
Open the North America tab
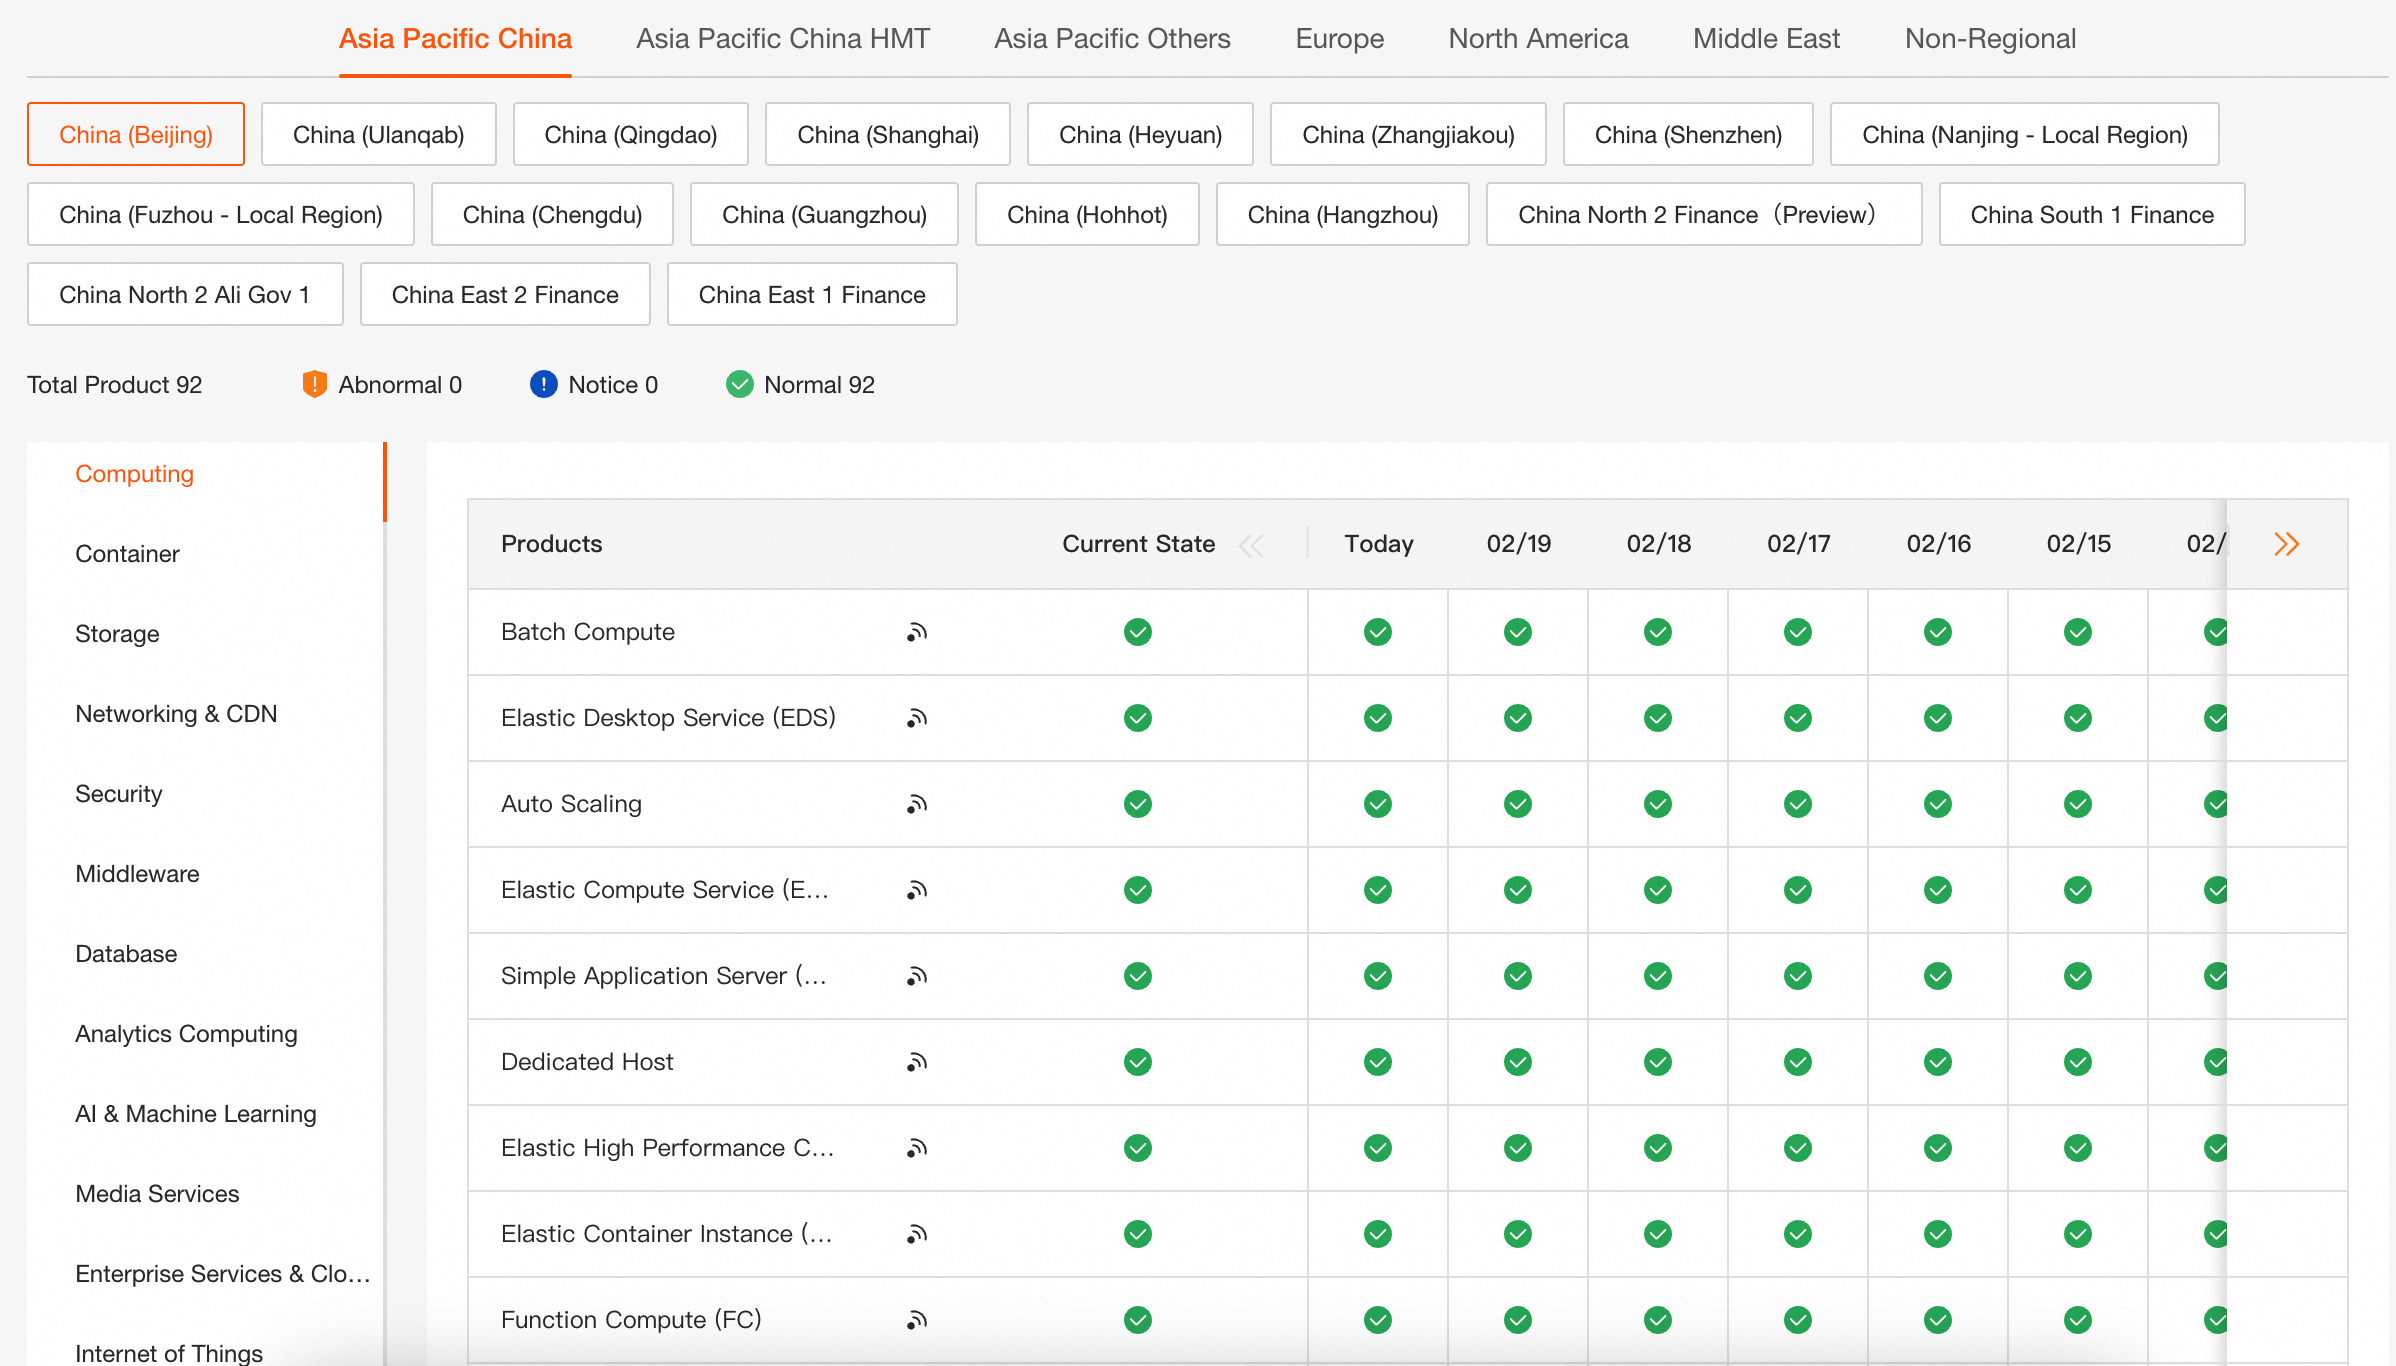point(1538,39)
